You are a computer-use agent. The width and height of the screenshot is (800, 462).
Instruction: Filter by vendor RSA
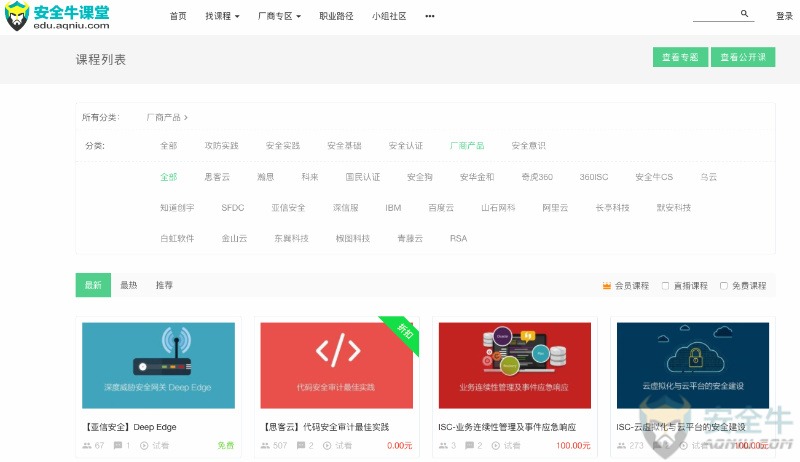[x=458, y=238]
